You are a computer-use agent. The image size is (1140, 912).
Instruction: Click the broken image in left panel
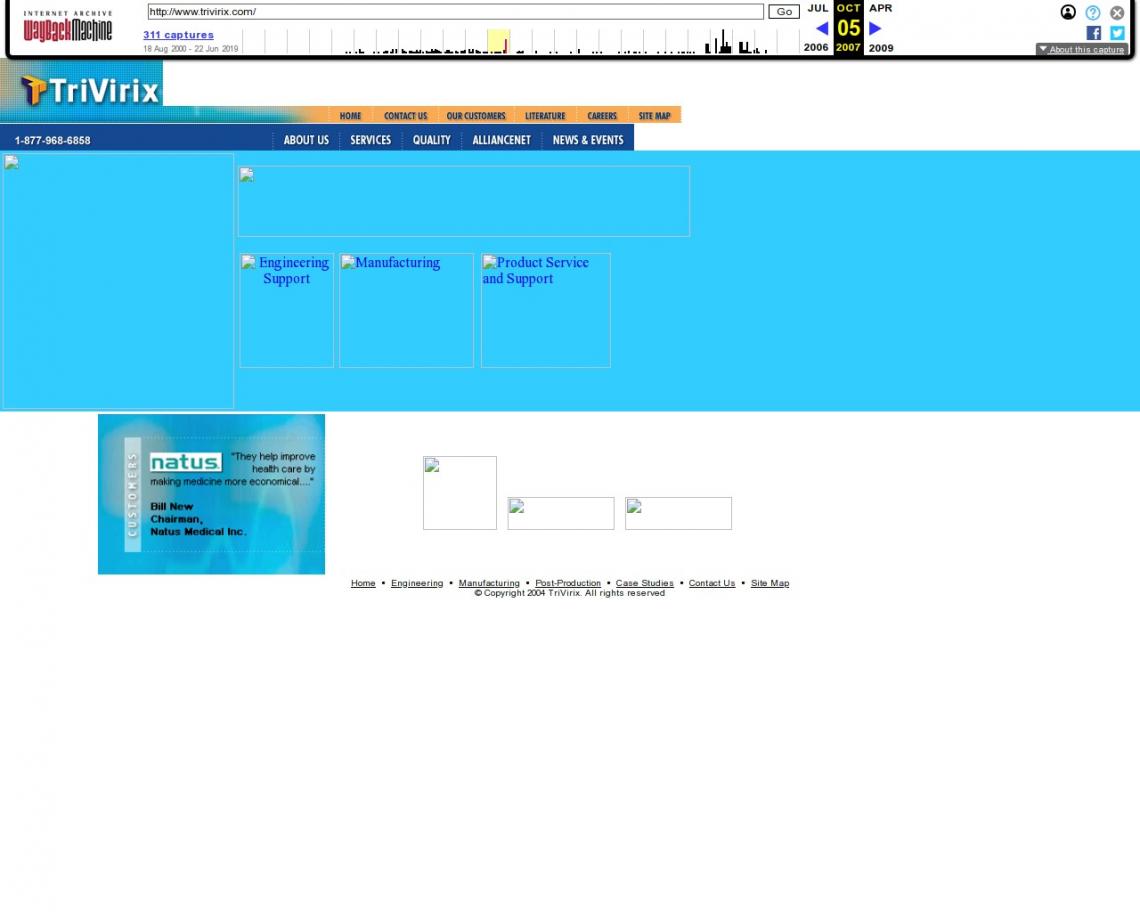tap(118, 281)
